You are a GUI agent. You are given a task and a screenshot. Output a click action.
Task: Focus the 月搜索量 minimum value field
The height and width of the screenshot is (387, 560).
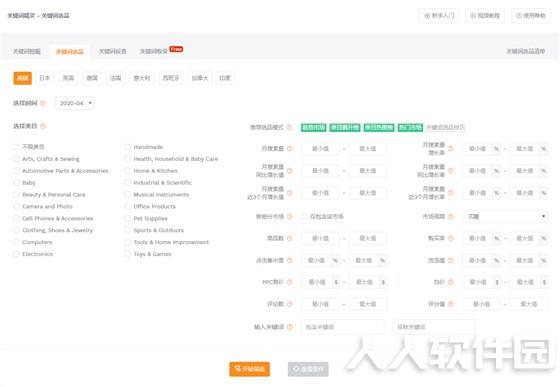320,149
